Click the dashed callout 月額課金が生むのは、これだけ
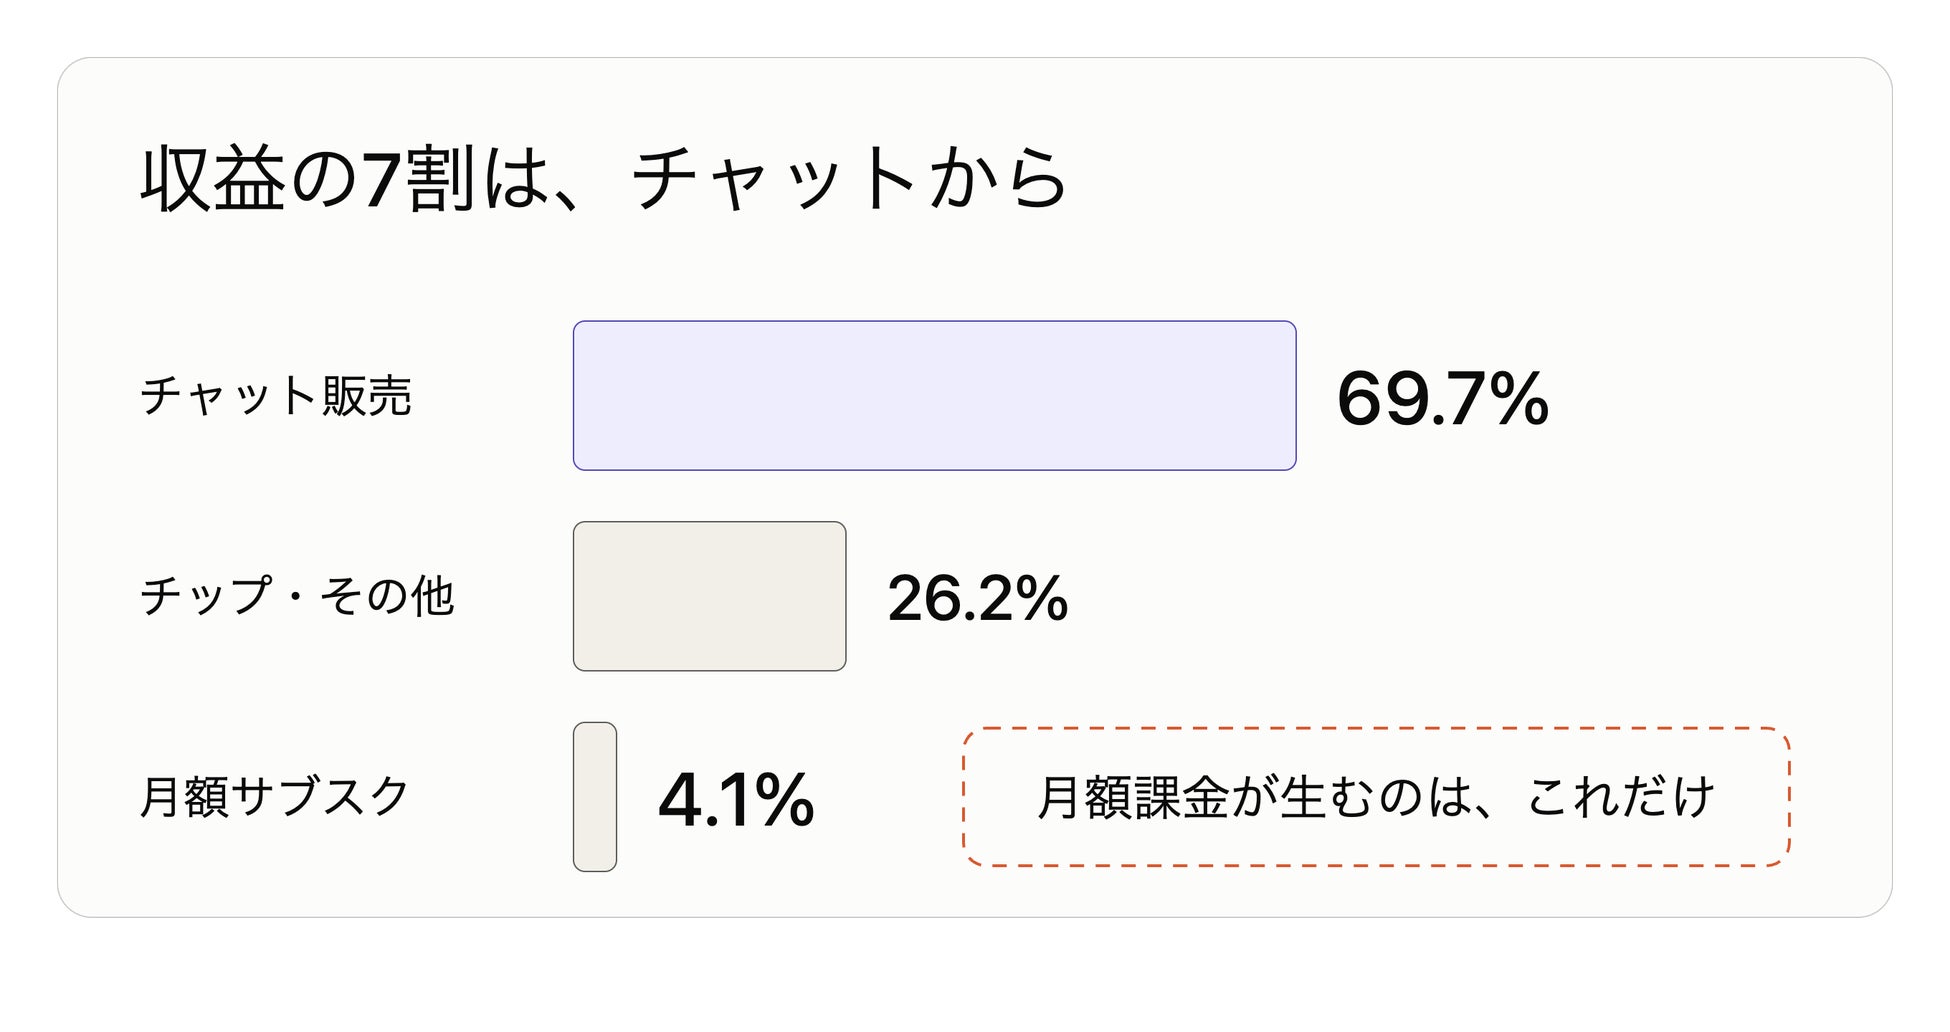 coord(1376,797)
